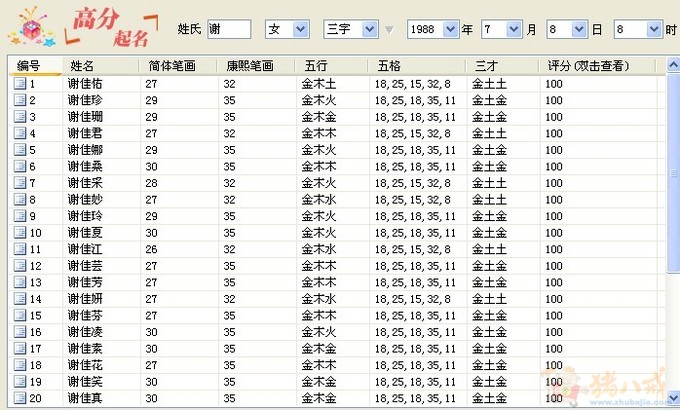Sort by the 三才 column header

tap(502, 66)
